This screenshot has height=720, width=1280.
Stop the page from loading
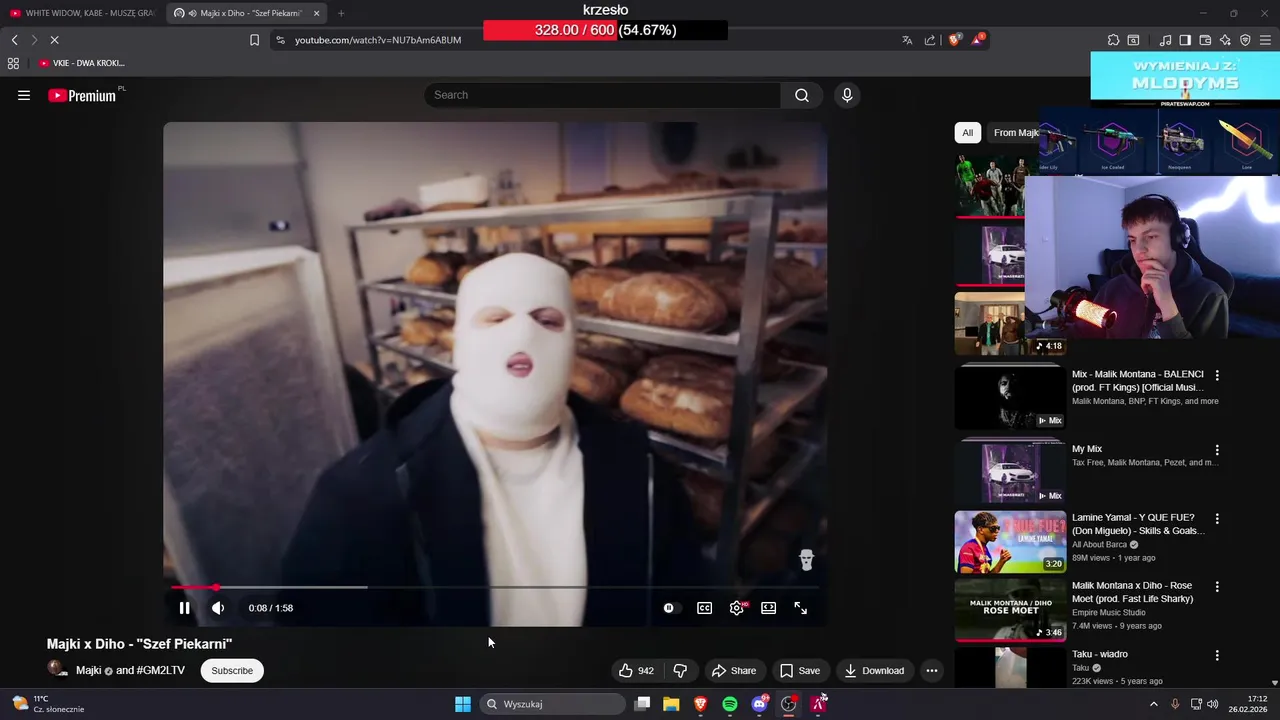54,40
